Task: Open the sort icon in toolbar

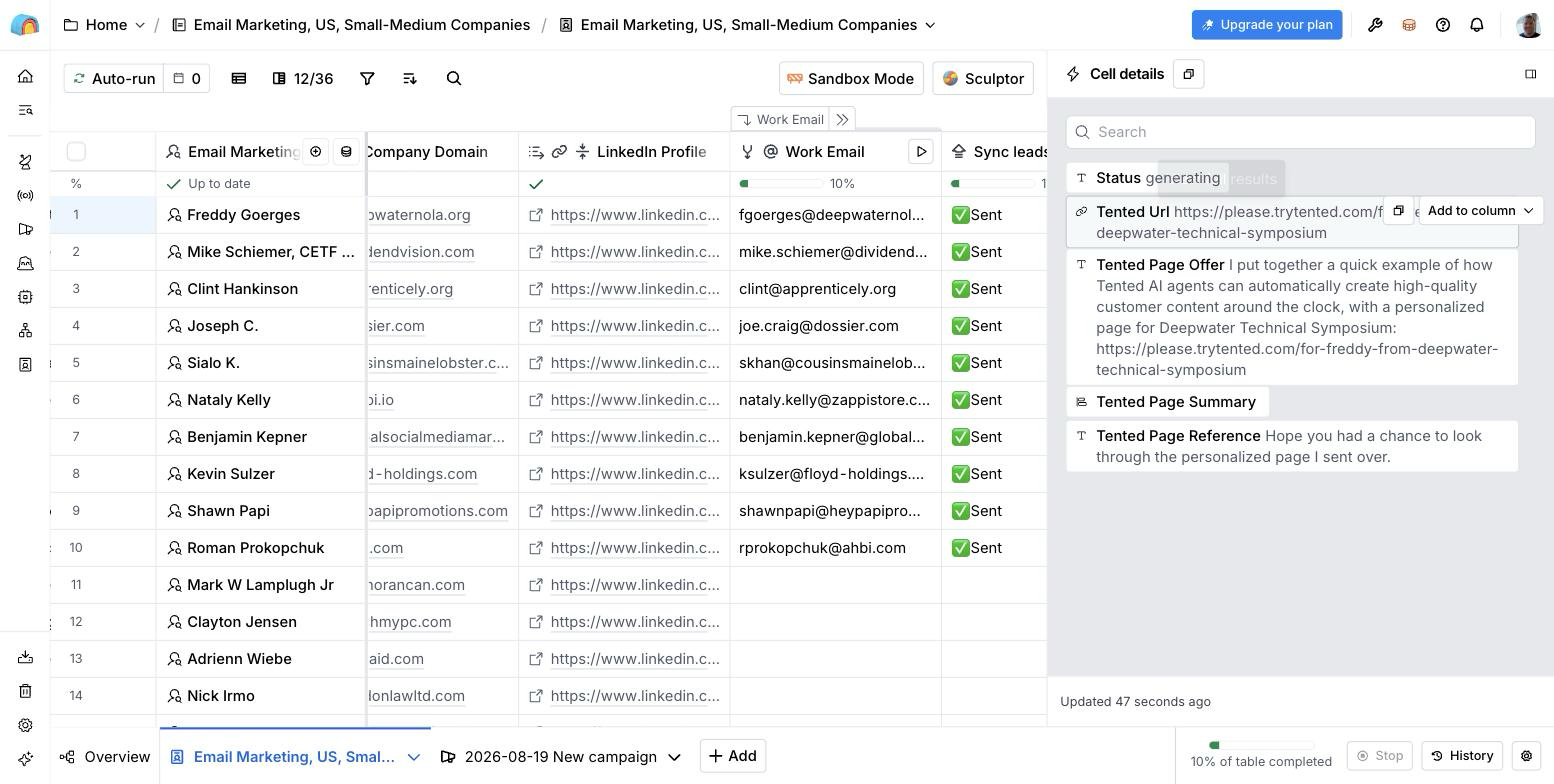Action: click(410, 78)
